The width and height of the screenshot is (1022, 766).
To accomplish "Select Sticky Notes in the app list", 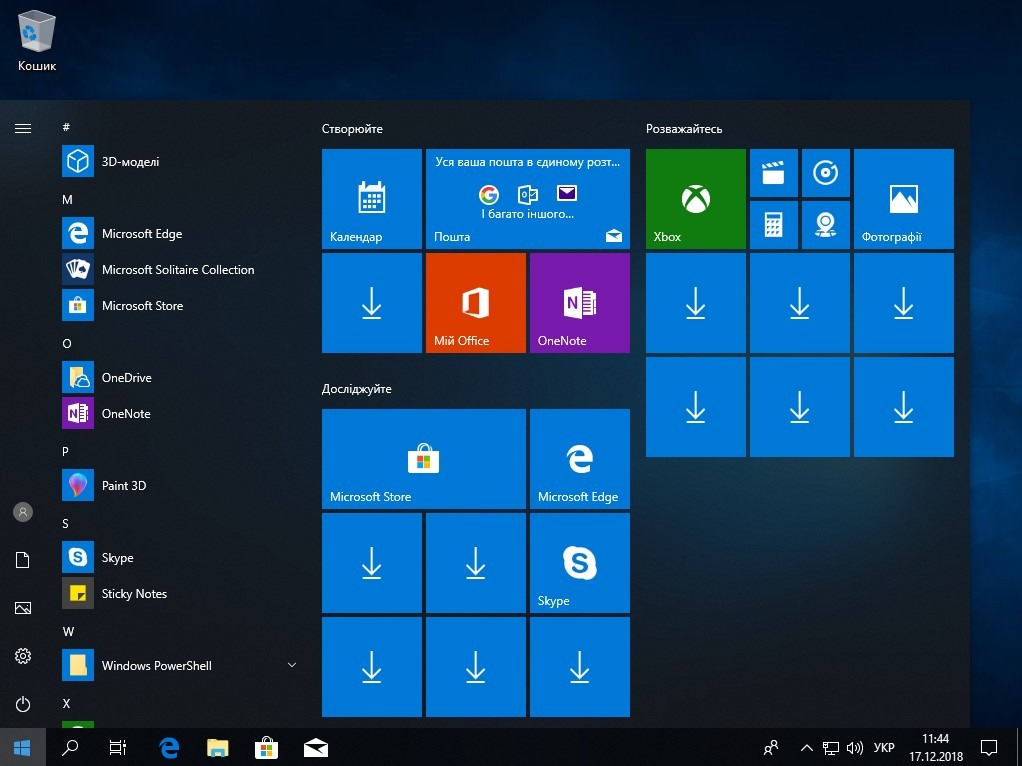I will (134, 594).
